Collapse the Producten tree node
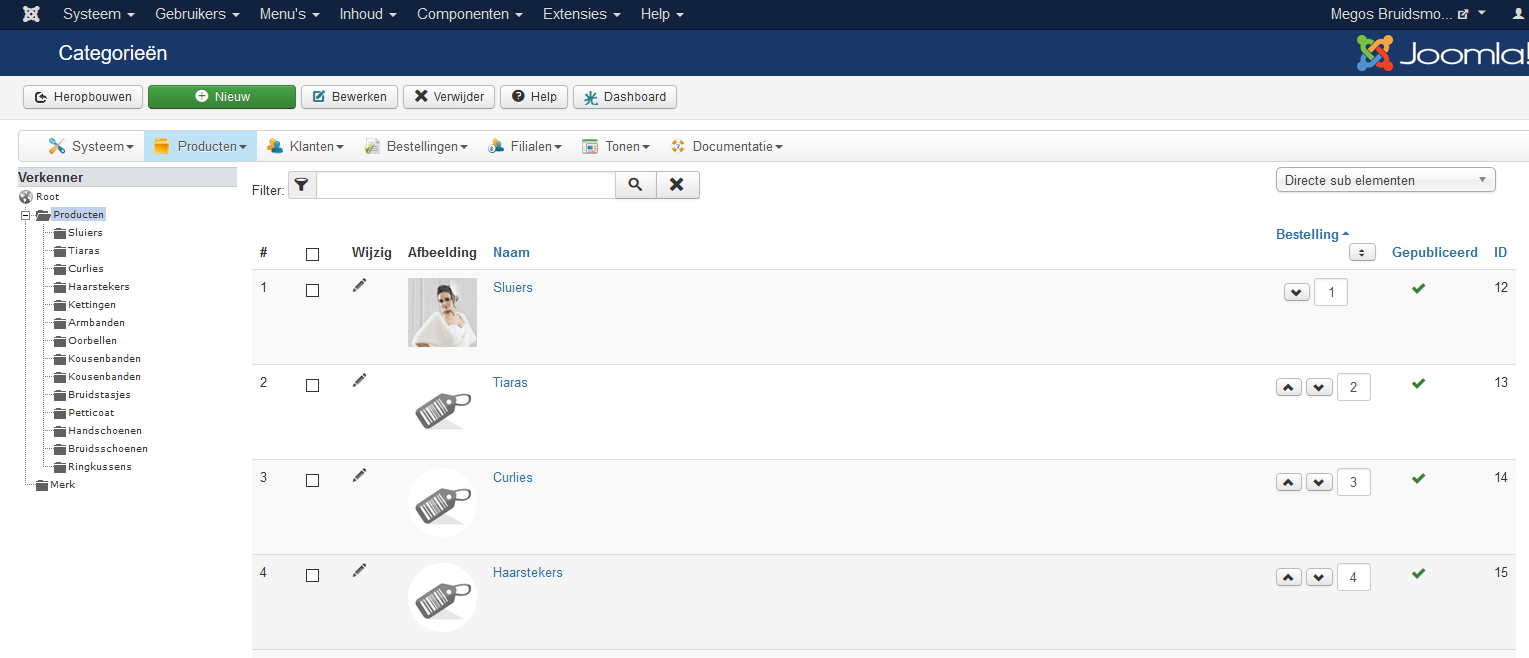Image resolution: width=1529 pixels, height=658 pixels. (x=25, y=215)
